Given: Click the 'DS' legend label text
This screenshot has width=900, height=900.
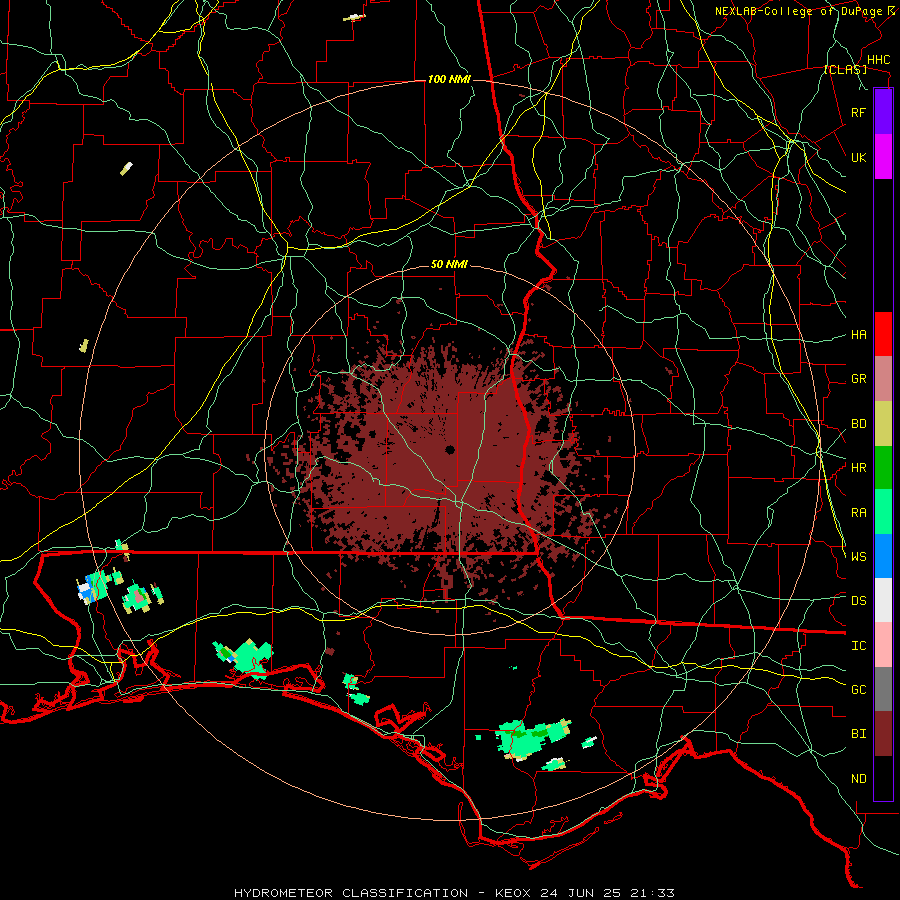Looking at the screenshot, I should (x=858, y=601).
